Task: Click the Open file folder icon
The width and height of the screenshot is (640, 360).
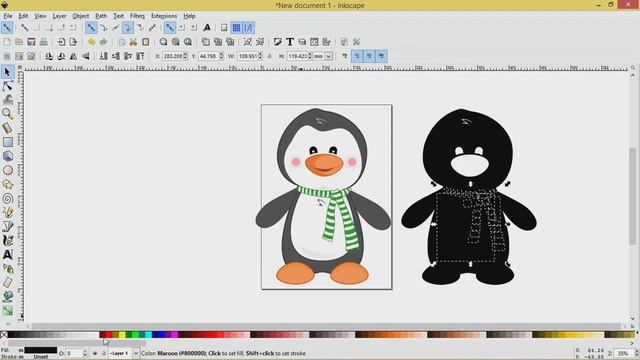Action: [x=19, y=42]
